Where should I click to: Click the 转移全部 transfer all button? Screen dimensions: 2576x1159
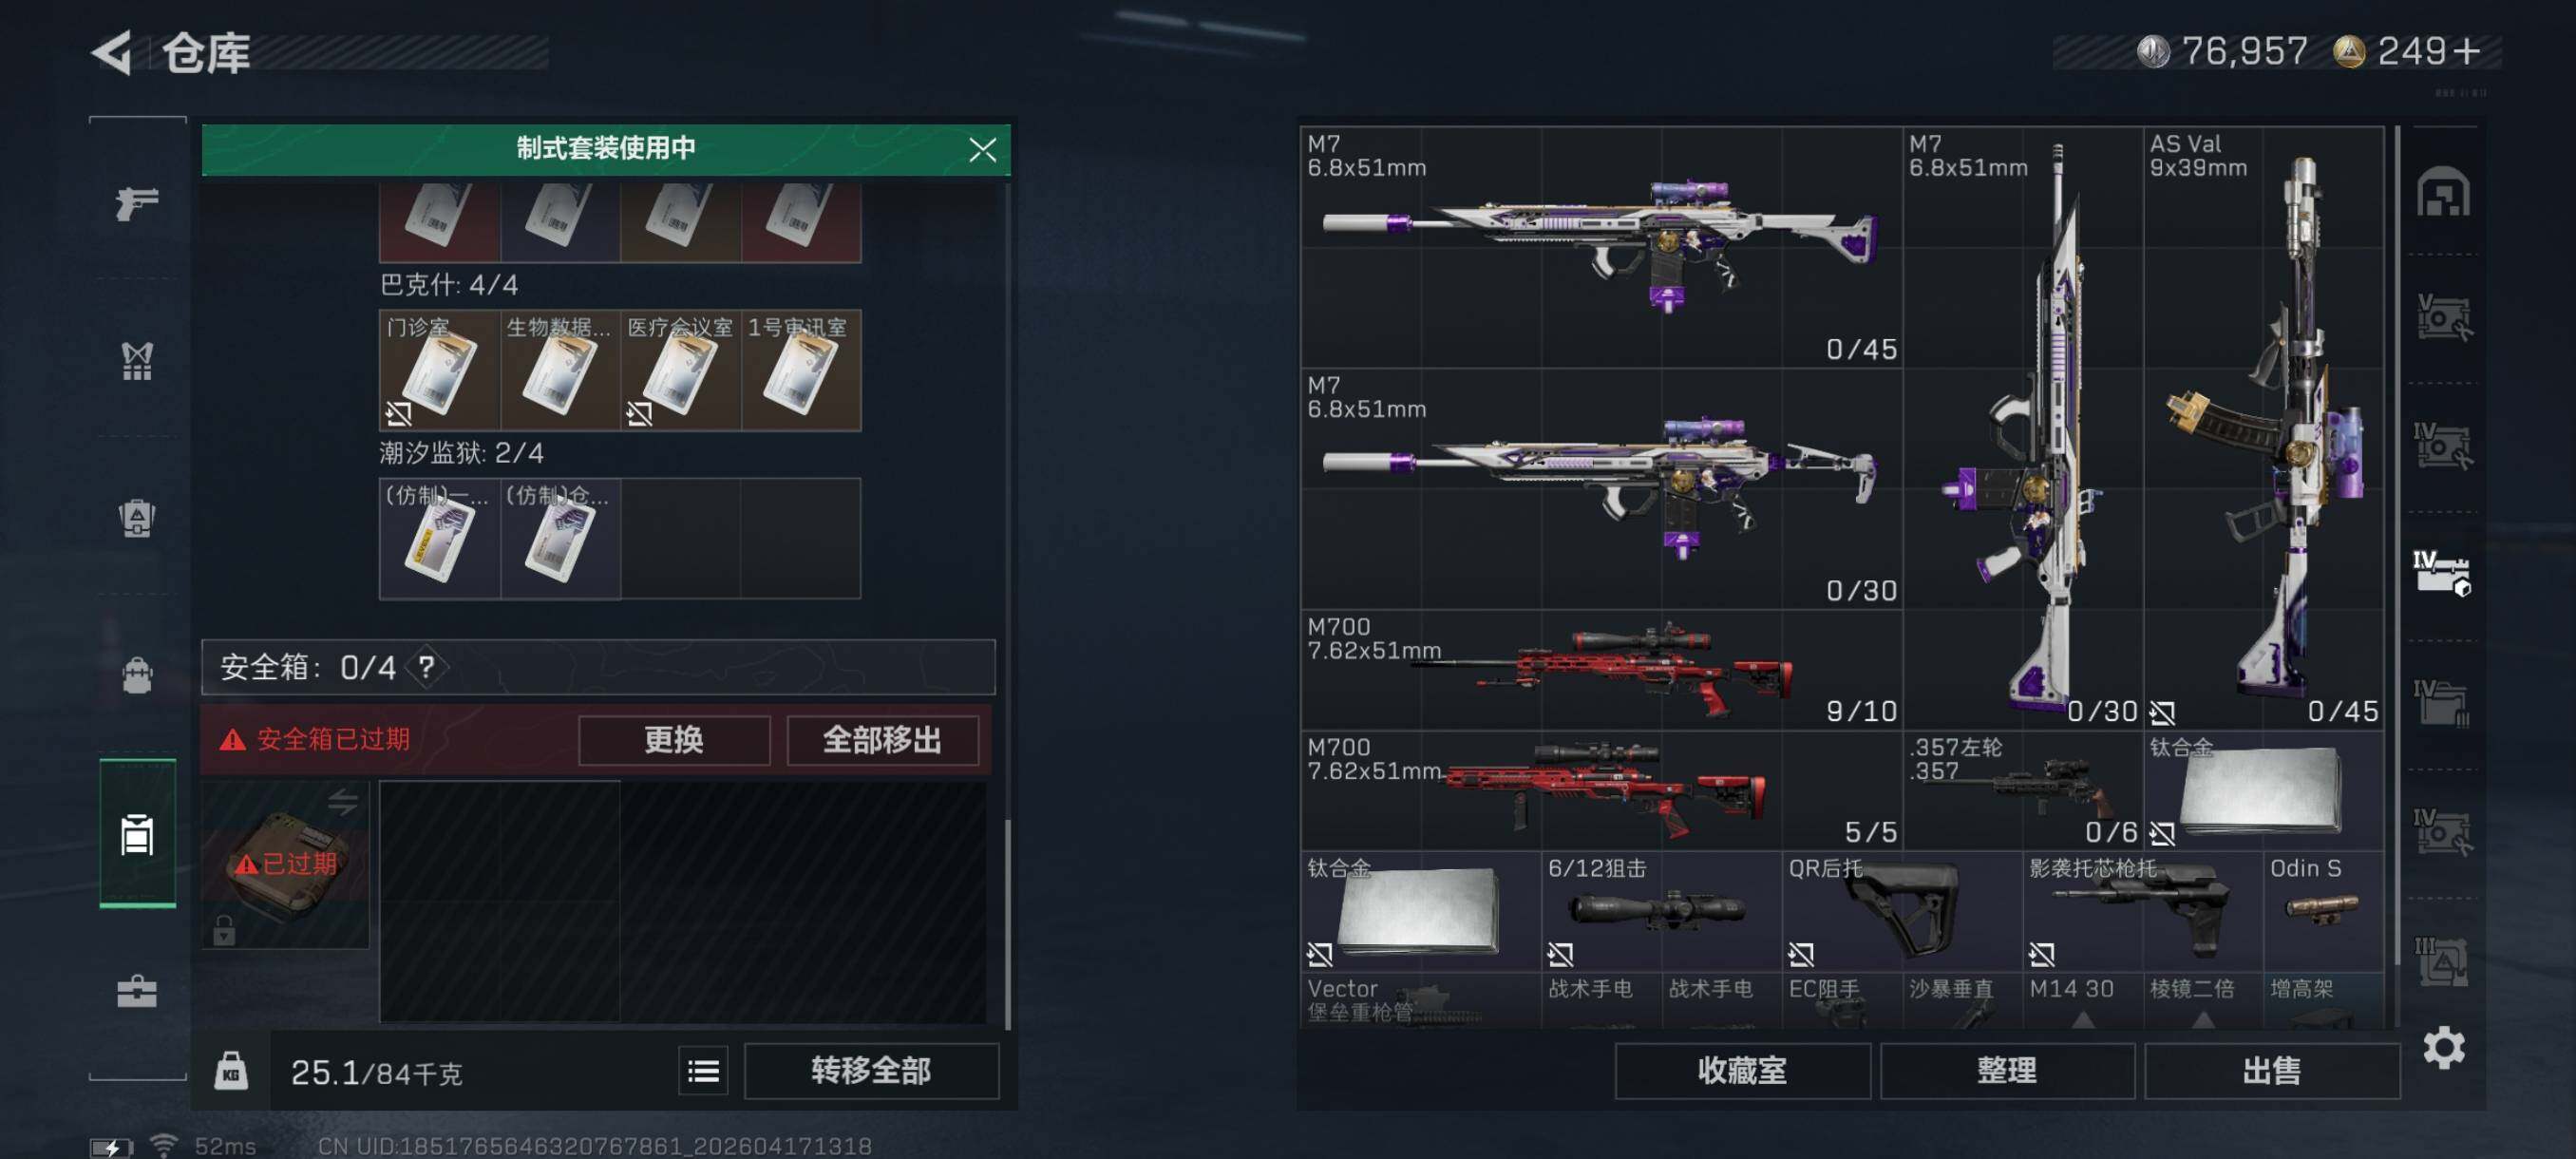pyautogui.click(x=871, y=1071)
